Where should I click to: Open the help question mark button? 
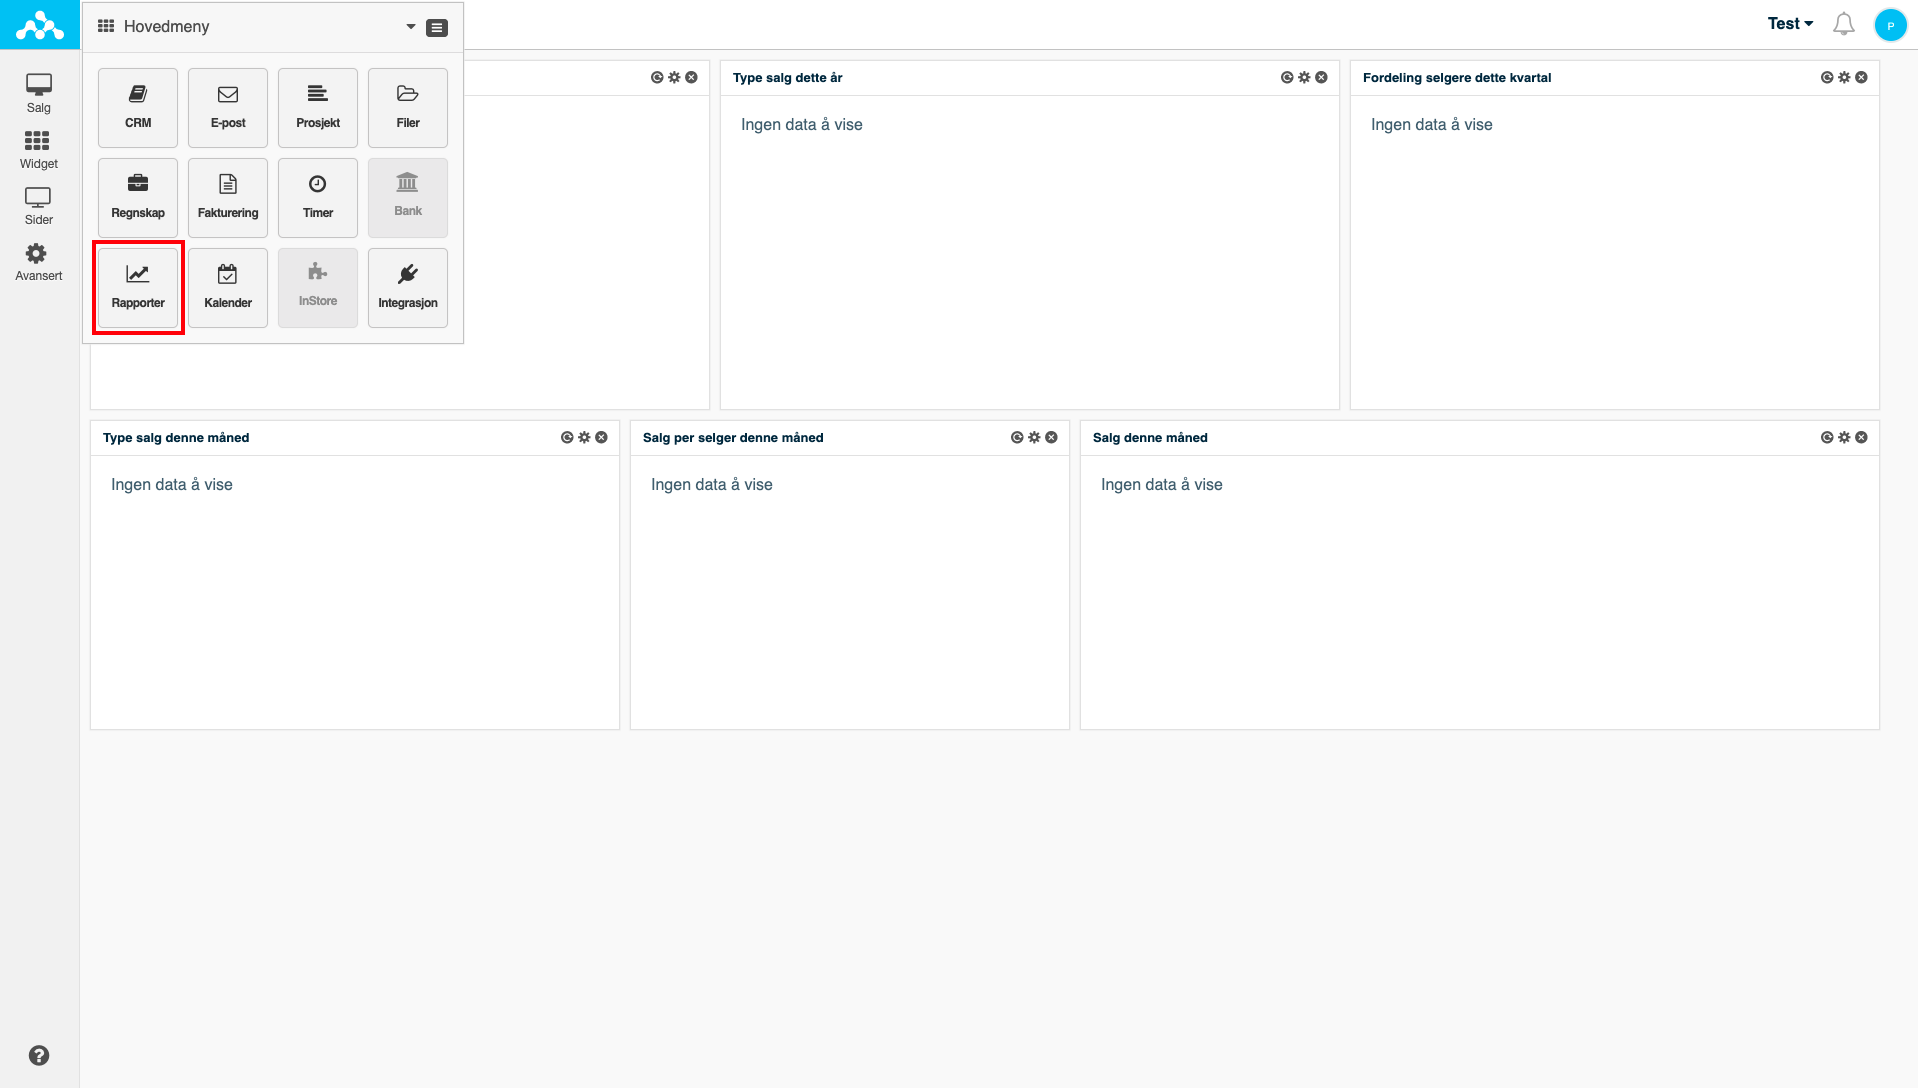[39, 1055]
